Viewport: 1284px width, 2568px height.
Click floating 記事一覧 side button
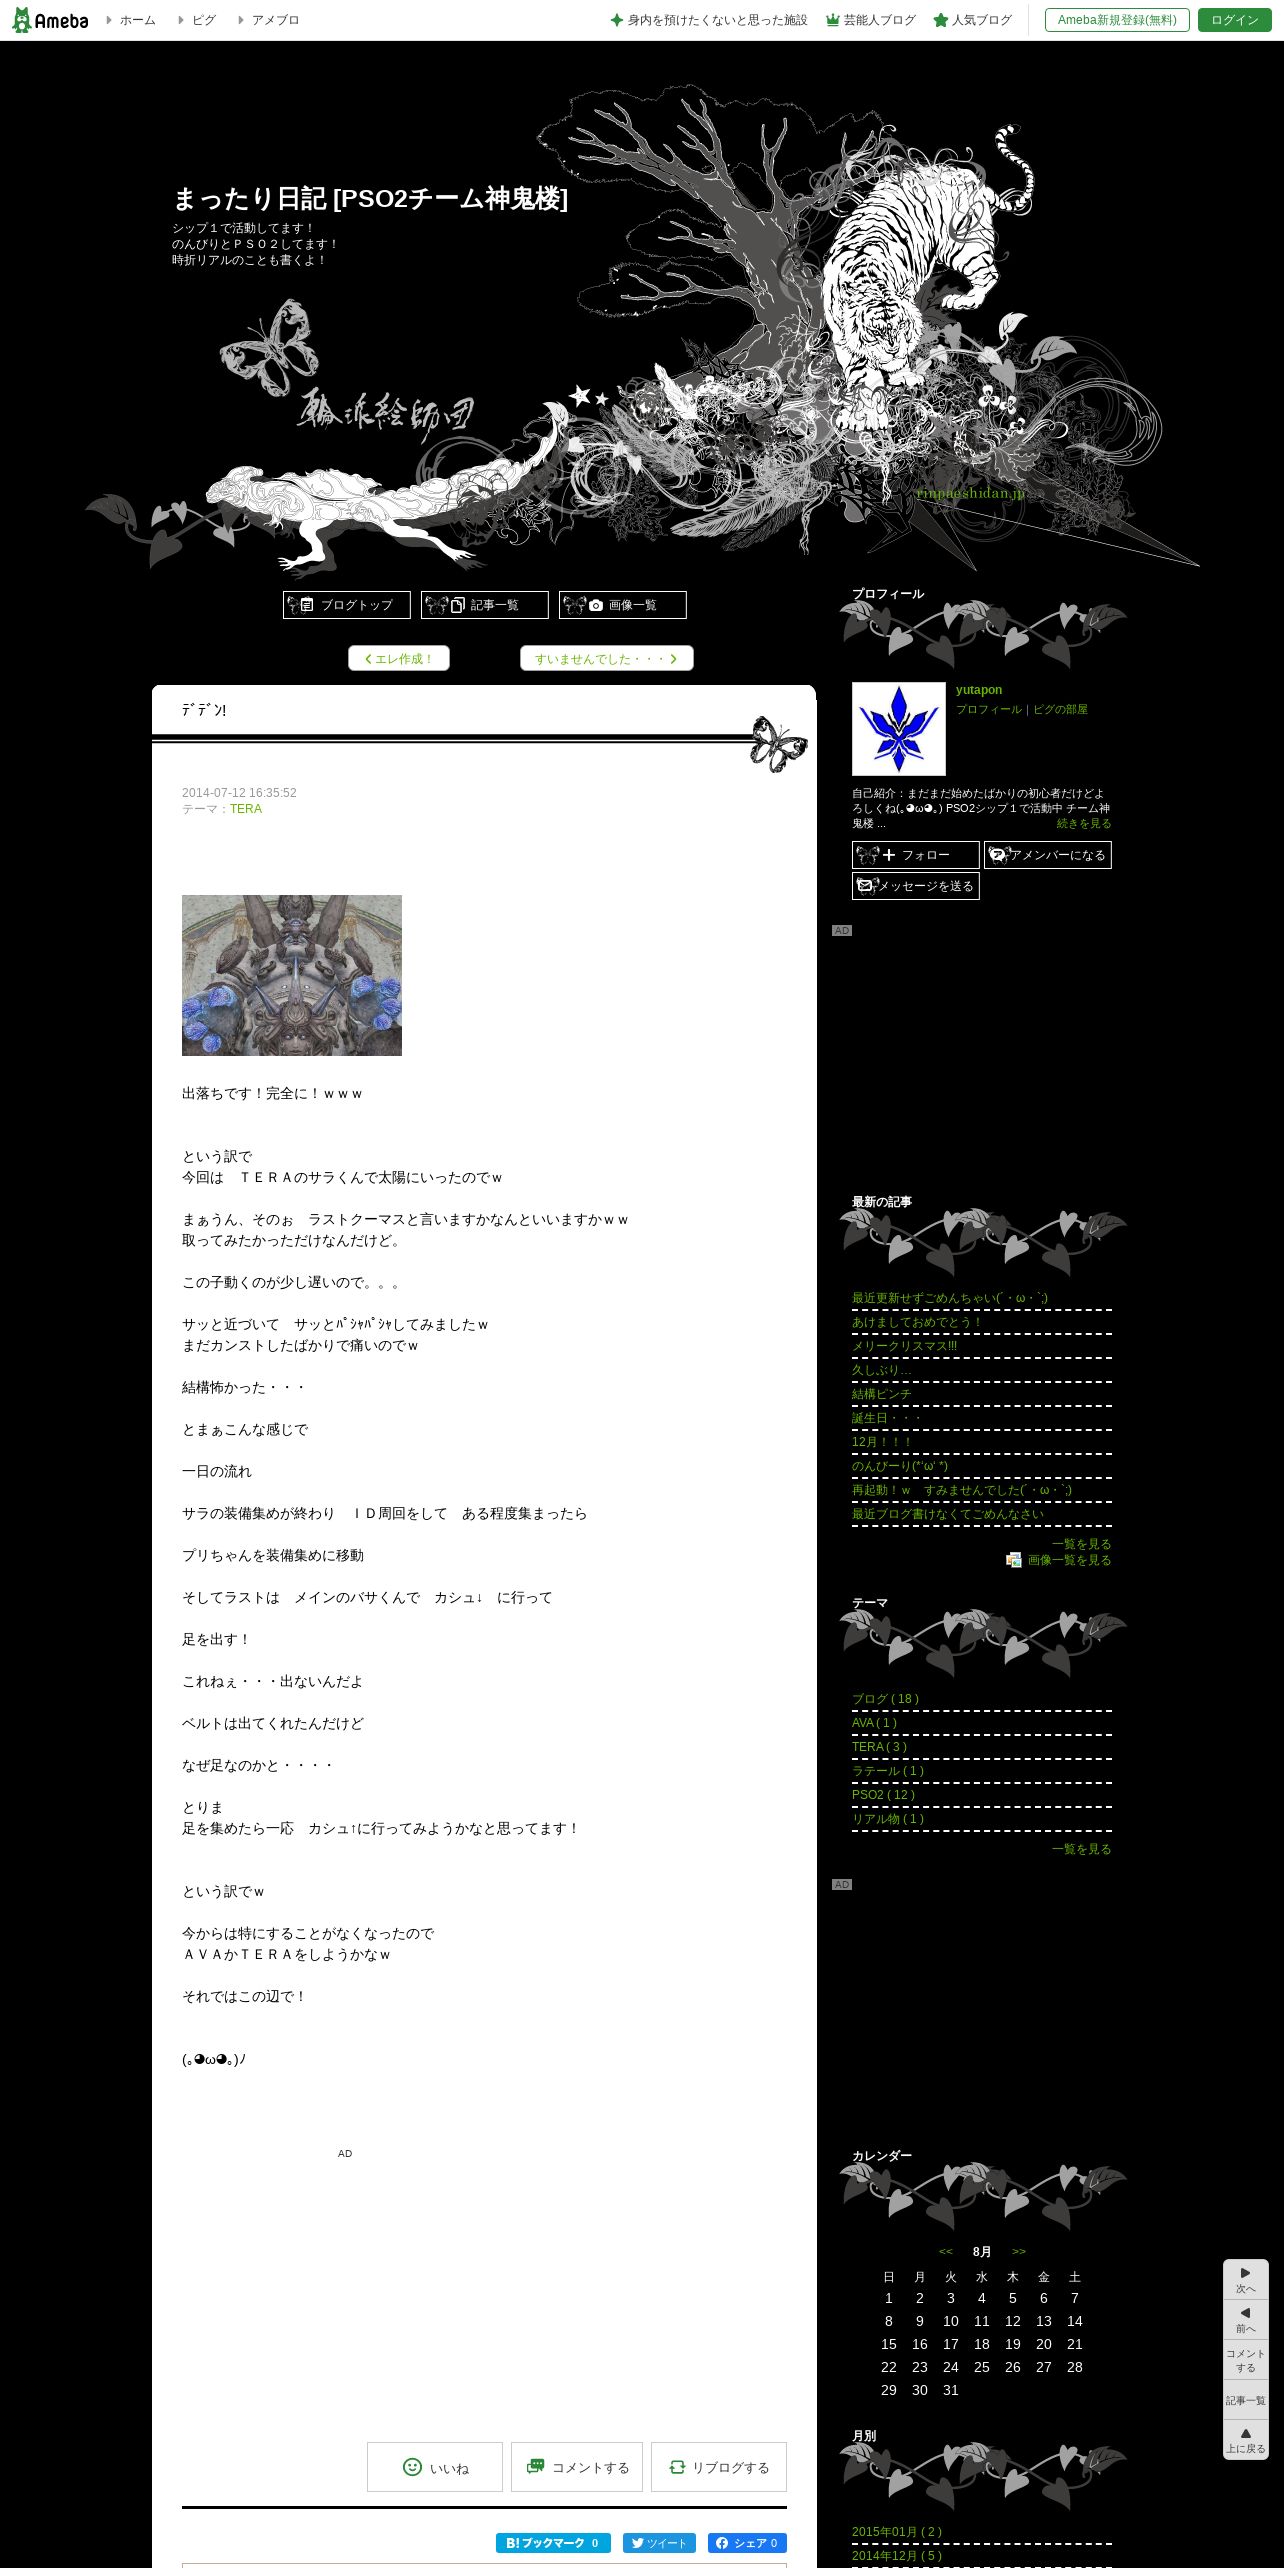click(x=1246, y=2400)
